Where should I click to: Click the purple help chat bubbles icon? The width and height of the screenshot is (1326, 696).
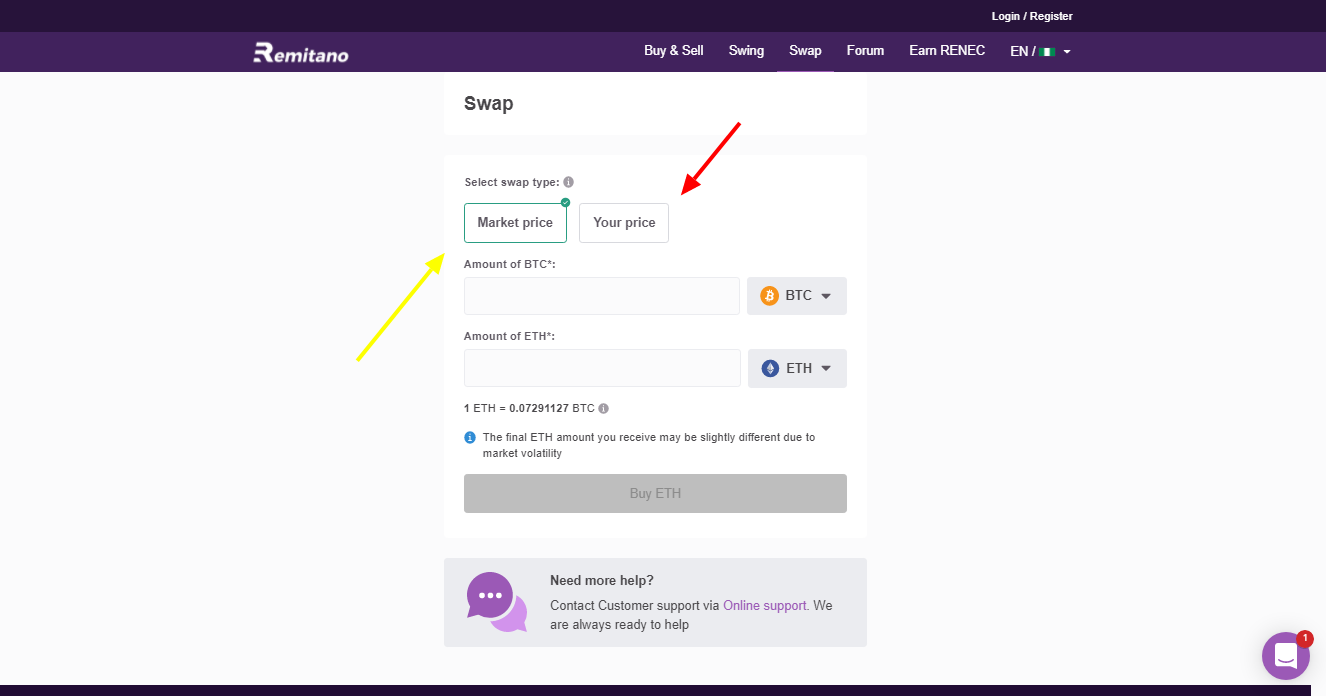click(496, 601)
